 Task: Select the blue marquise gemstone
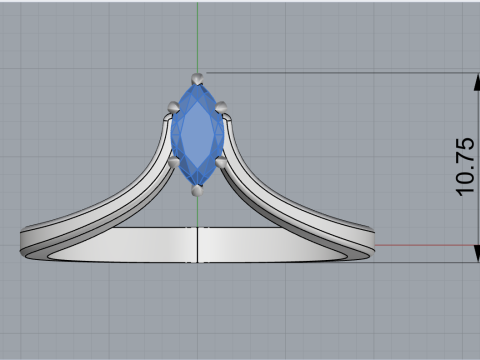[197, 135]
